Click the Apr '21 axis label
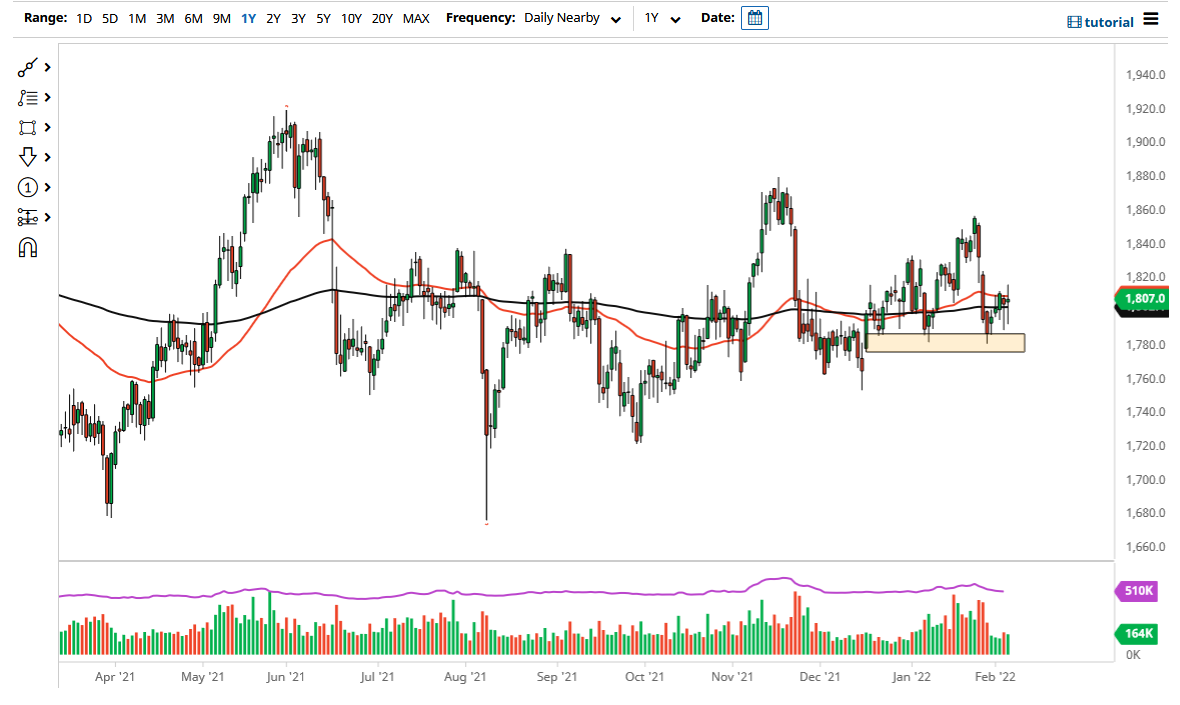This screenshot has height=705, width=1180. click(115, 676)
